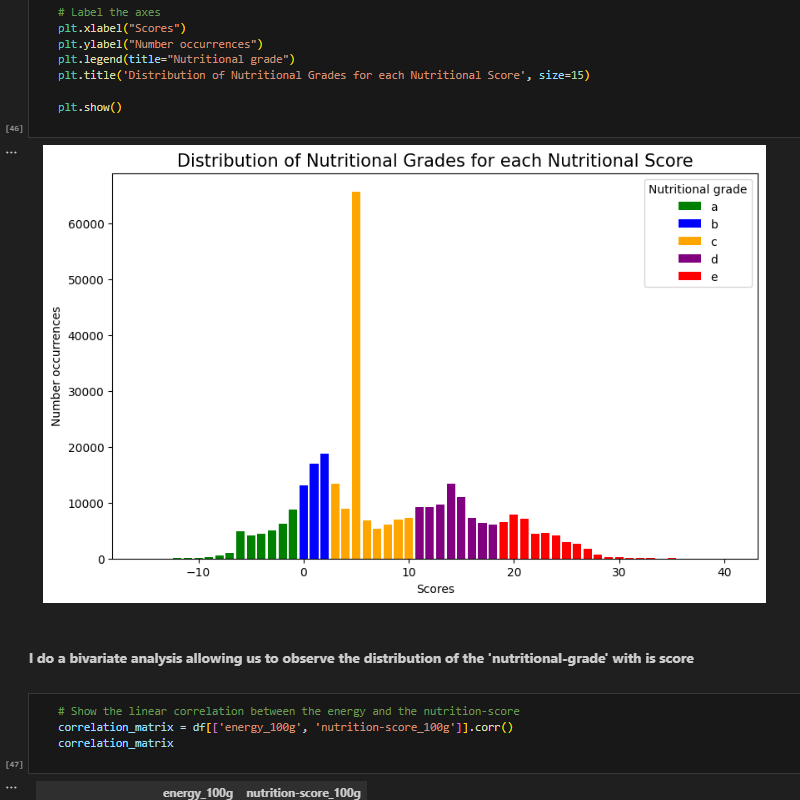Click the correlation_matrix assignment line
This screenshot has width=800, height=800.
pos(285,727)
